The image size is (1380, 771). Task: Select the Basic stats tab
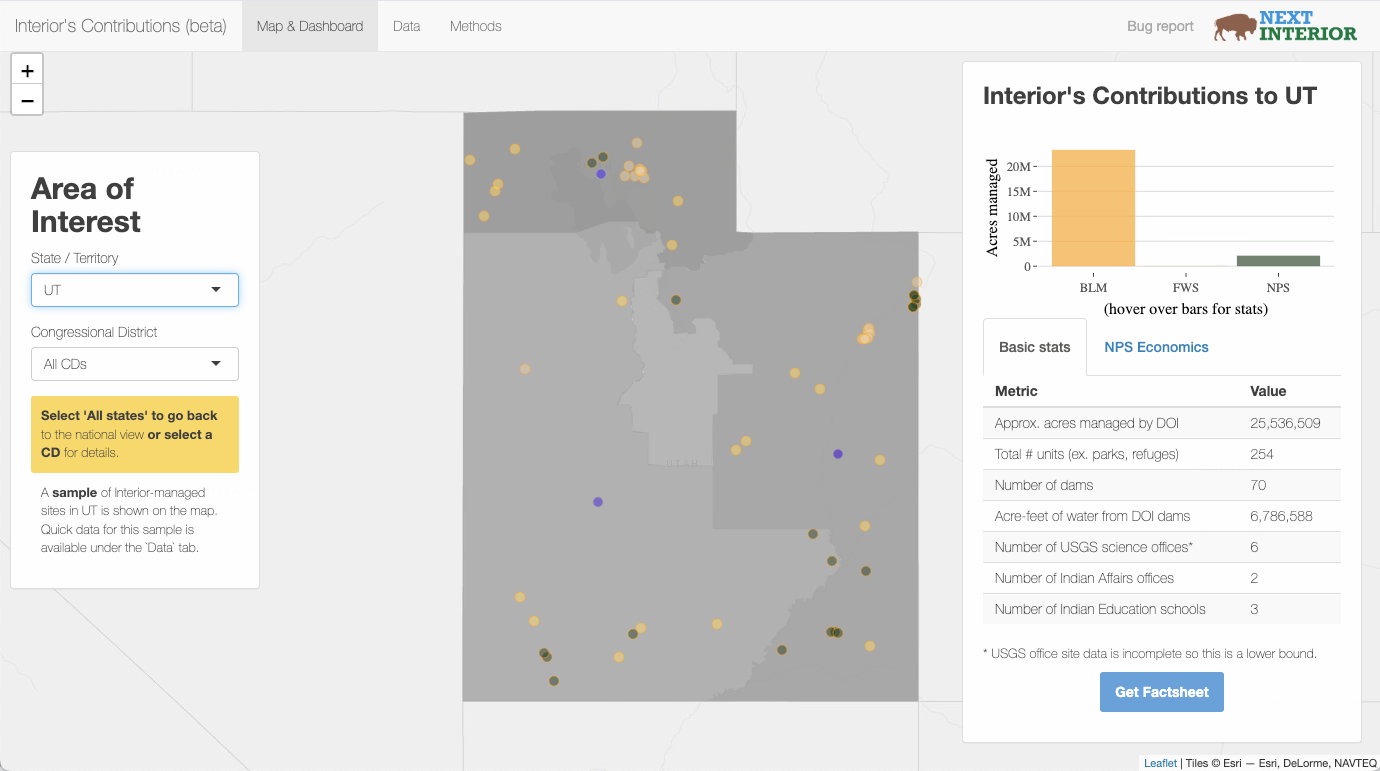(1035, 347)
